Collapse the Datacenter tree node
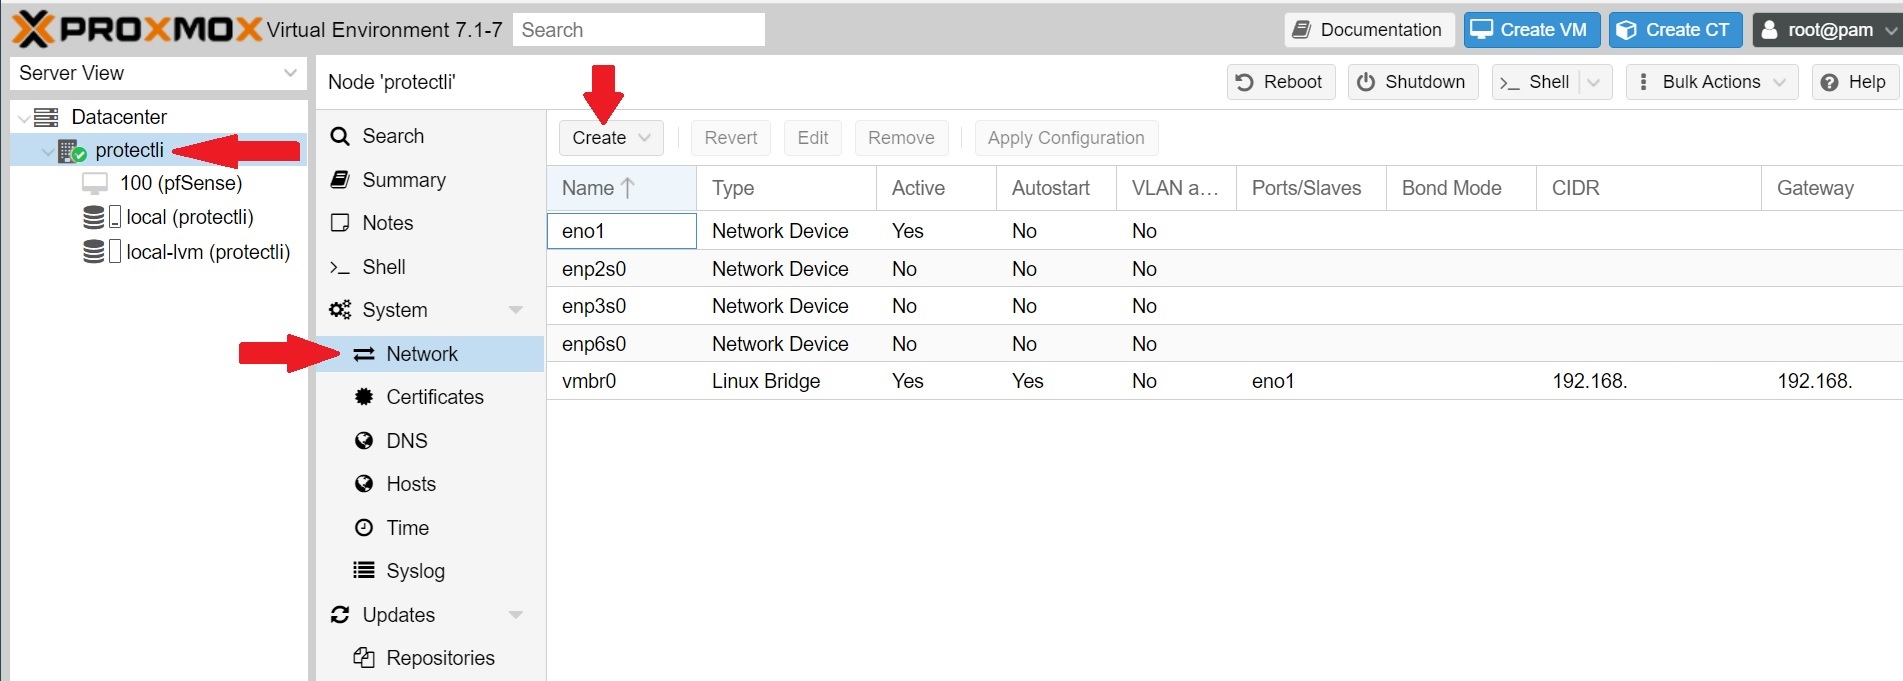 (x=23, y=118)
